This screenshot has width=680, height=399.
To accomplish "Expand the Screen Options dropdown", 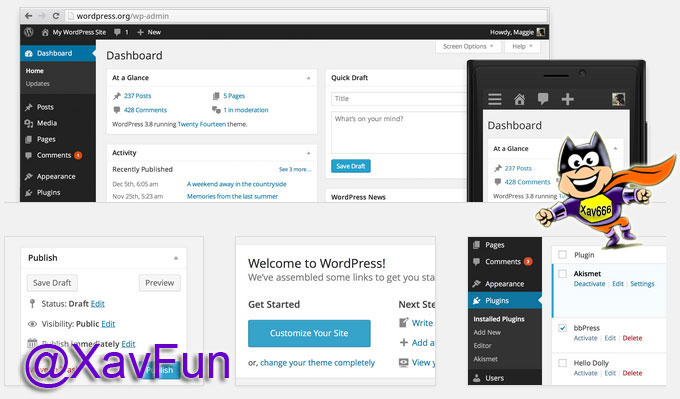I will (468, 46).
